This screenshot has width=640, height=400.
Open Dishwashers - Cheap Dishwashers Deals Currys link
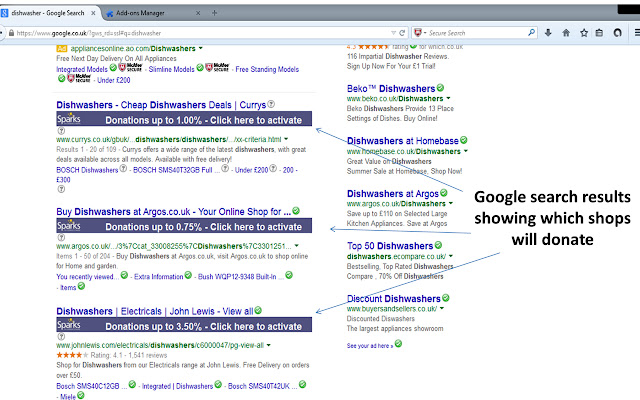(161, 105)
